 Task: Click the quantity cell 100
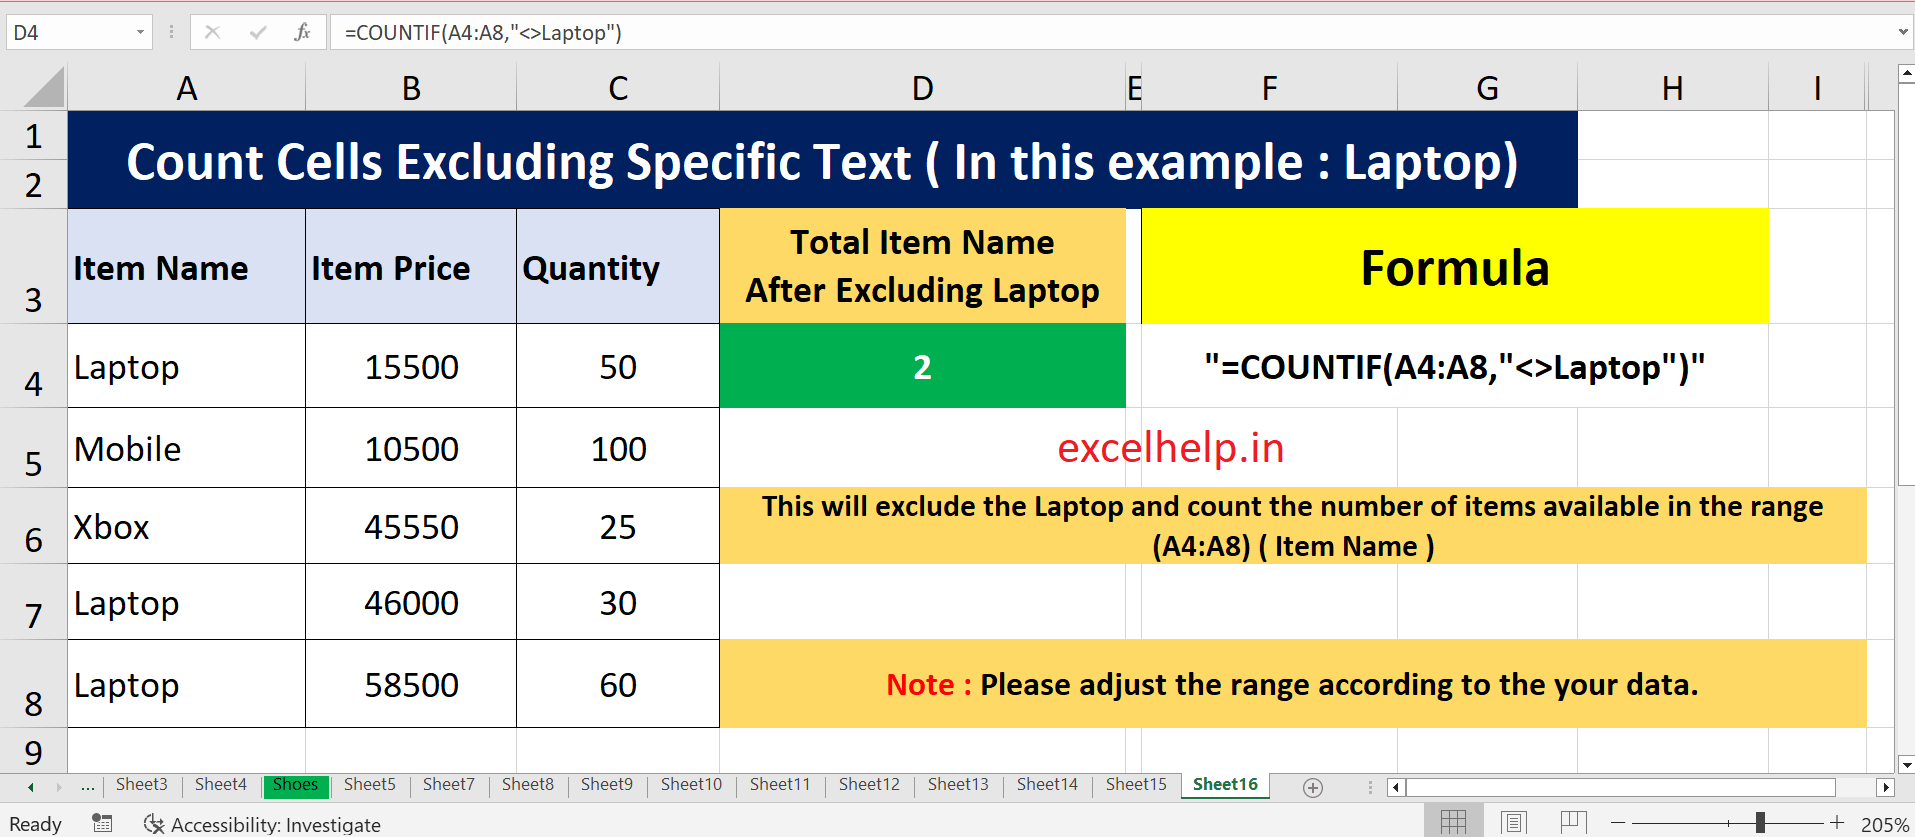click(x=618, y=448)
